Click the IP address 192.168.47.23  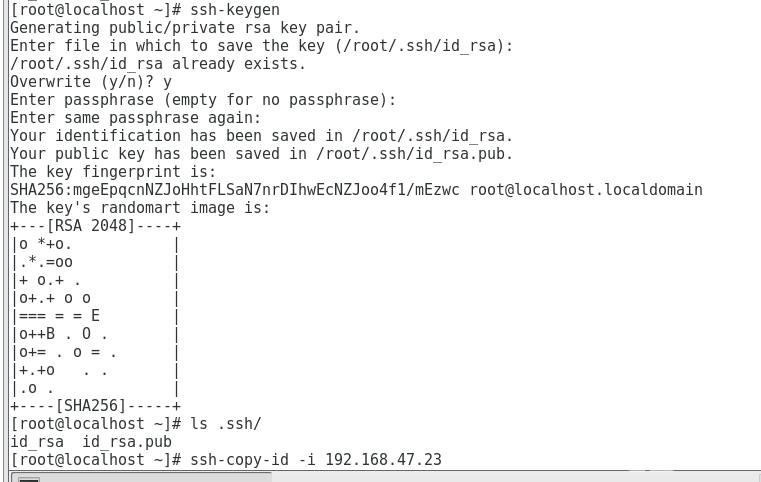pyautogui.click(x=383, y=459)
